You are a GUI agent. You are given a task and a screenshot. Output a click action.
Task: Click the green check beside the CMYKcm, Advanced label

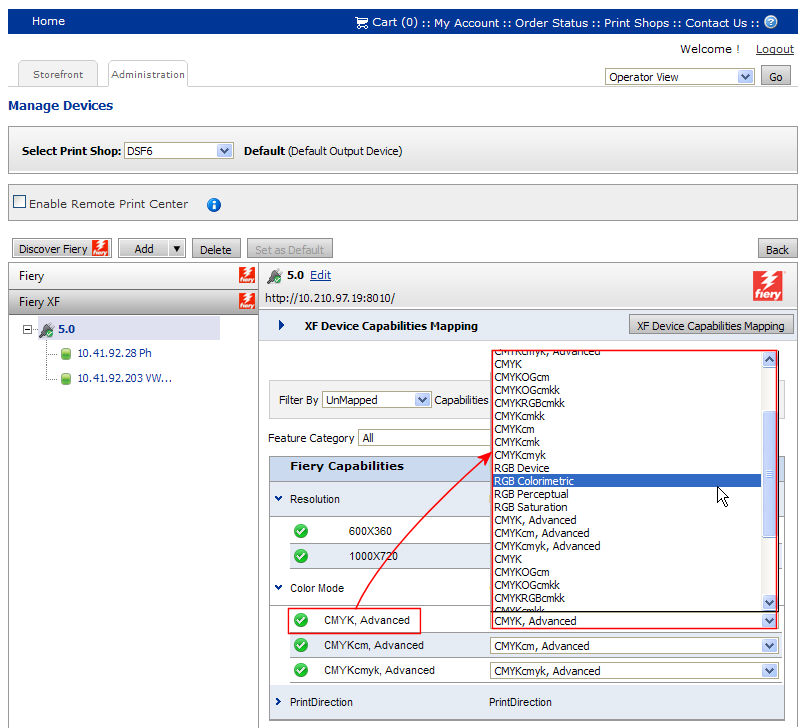(x=301, y=645)
